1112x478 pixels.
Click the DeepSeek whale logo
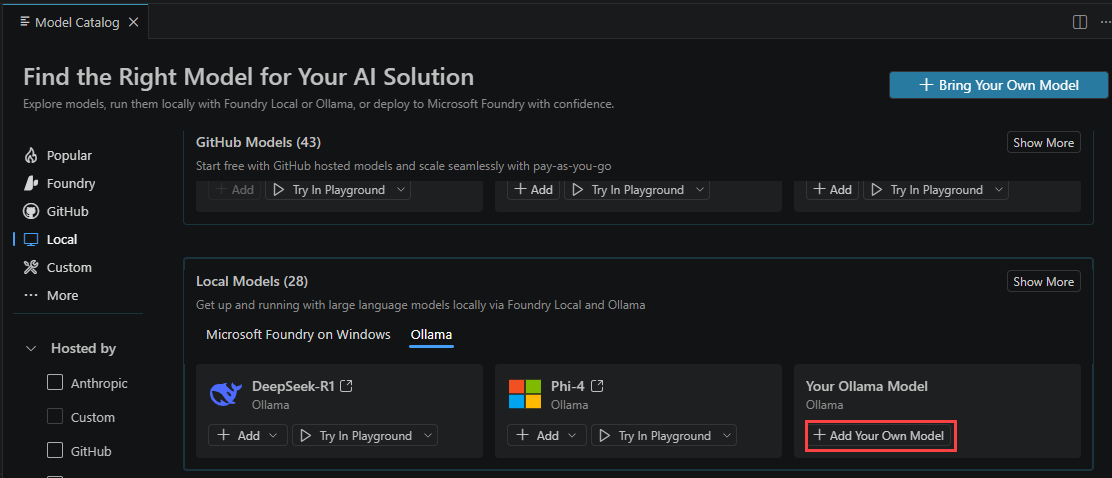tap(226, 394)
